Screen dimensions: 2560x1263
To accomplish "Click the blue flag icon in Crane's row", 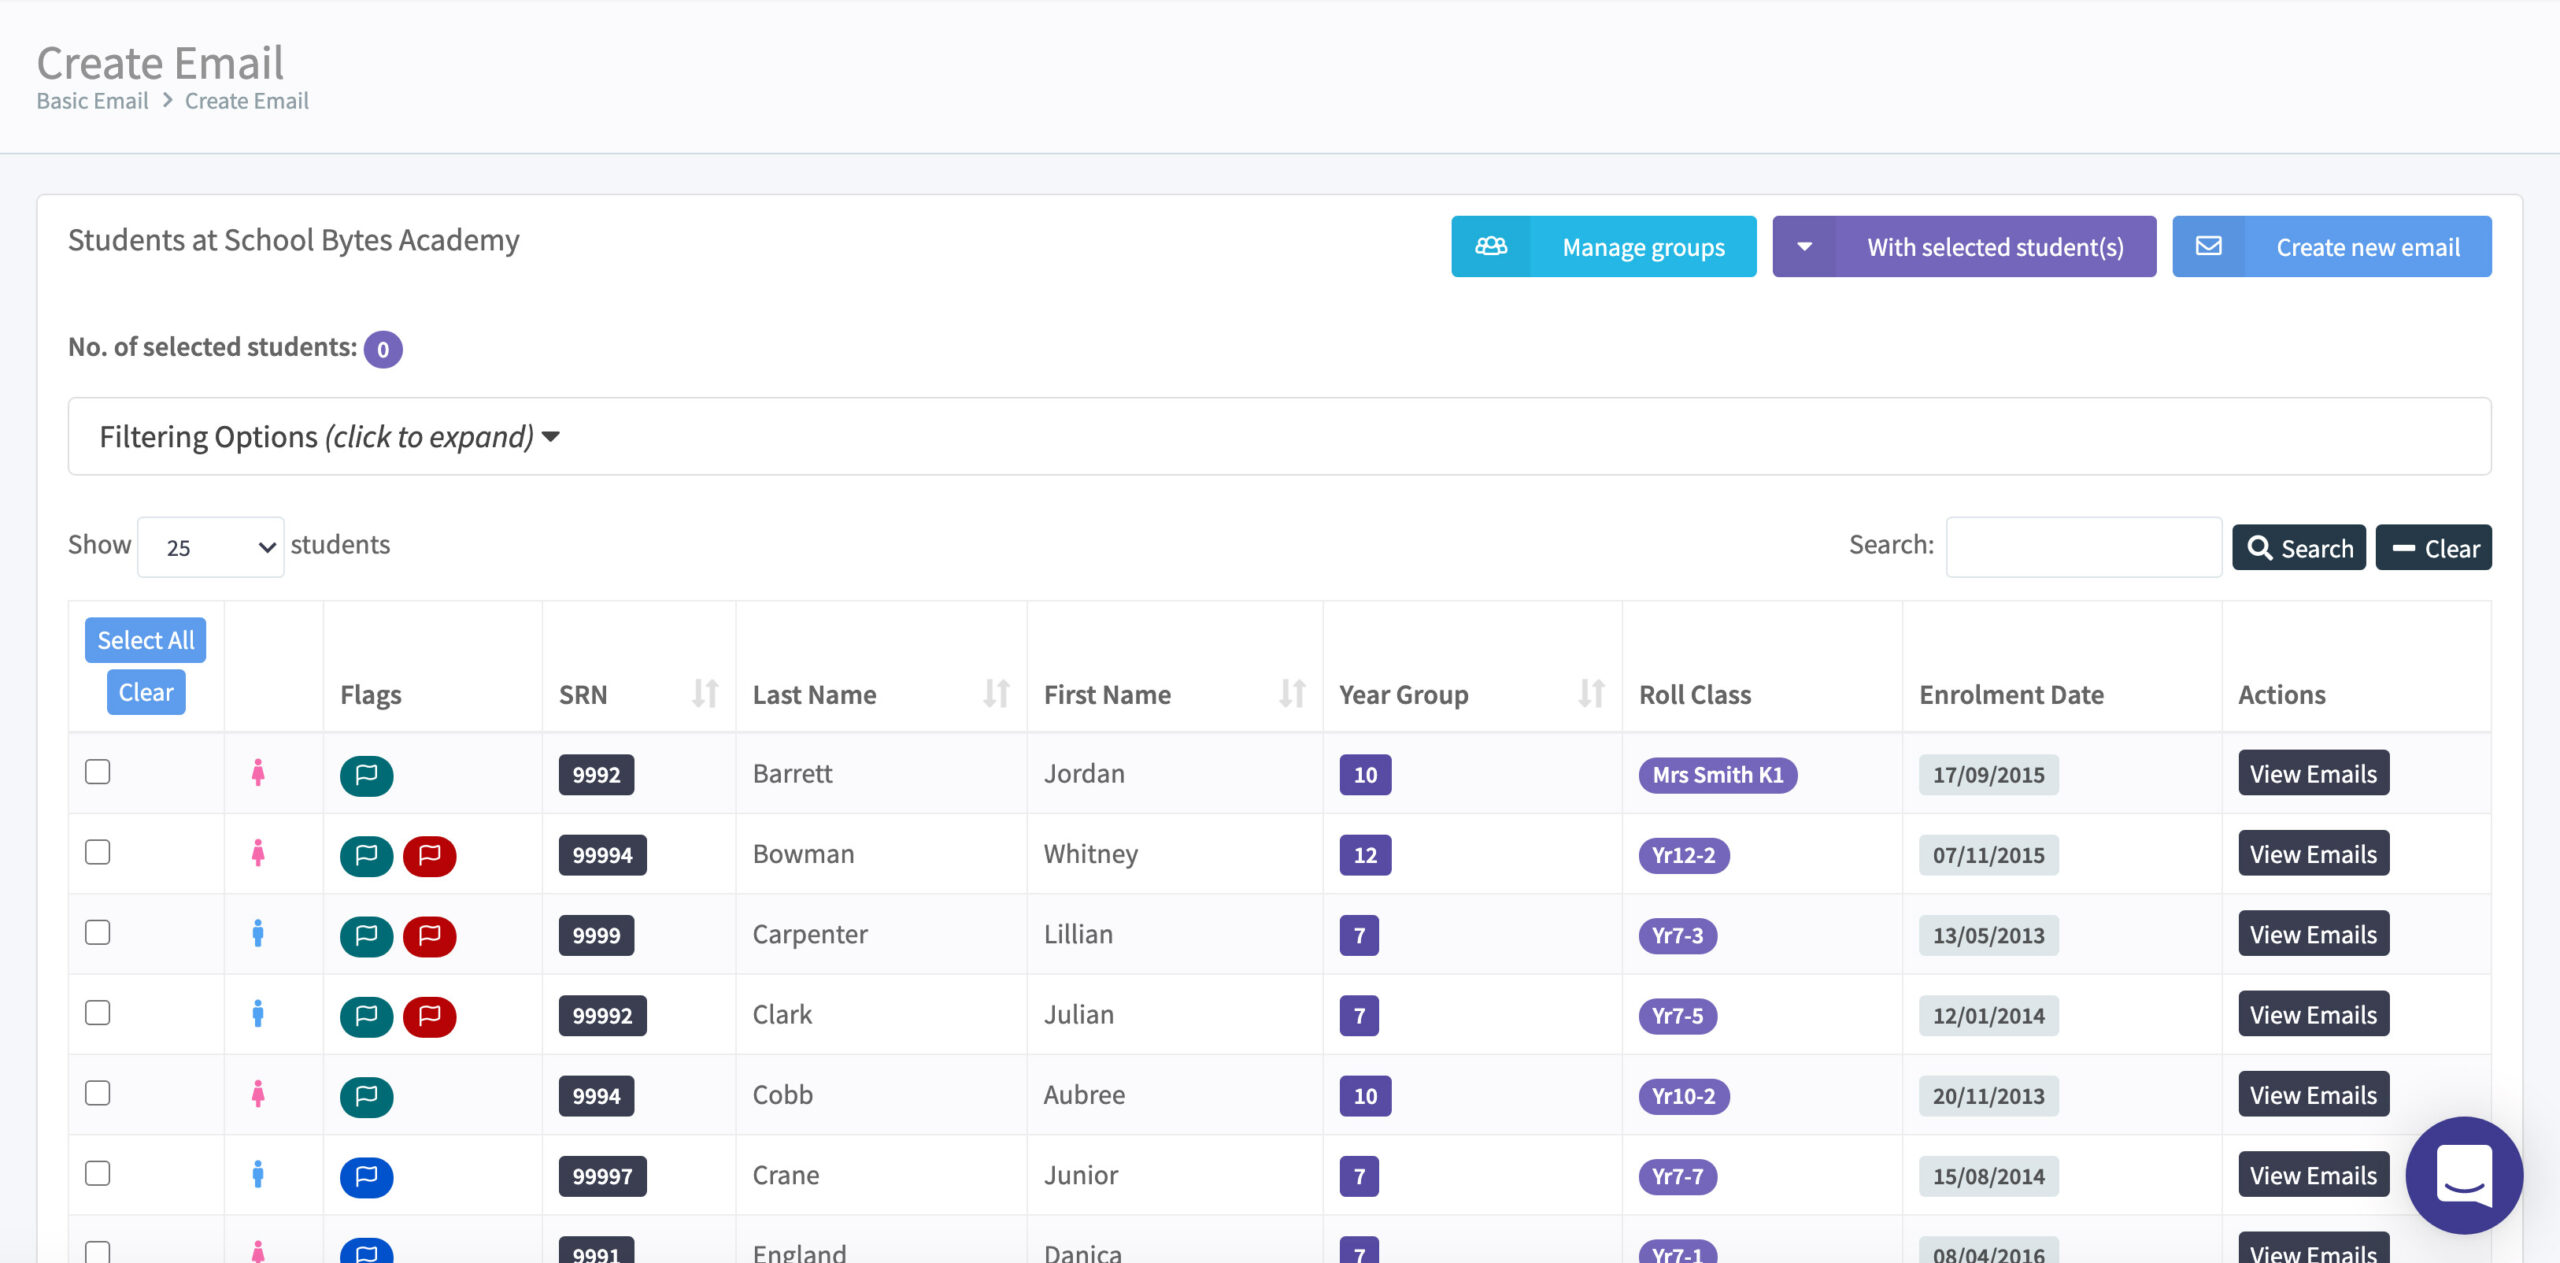I will click(366, 1177).
